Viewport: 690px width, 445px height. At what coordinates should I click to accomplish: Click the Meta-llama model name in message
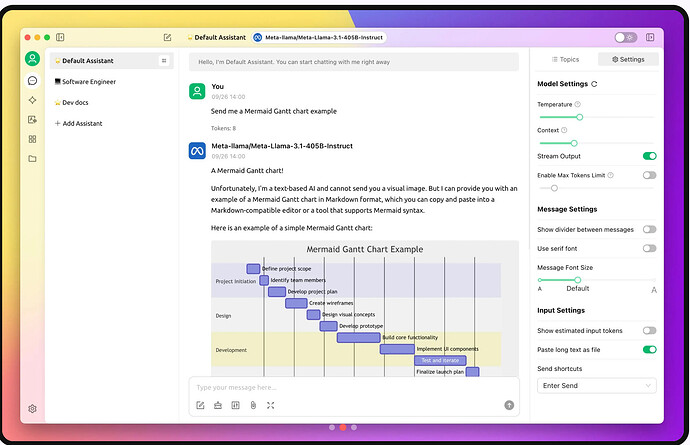coord(282,146)
